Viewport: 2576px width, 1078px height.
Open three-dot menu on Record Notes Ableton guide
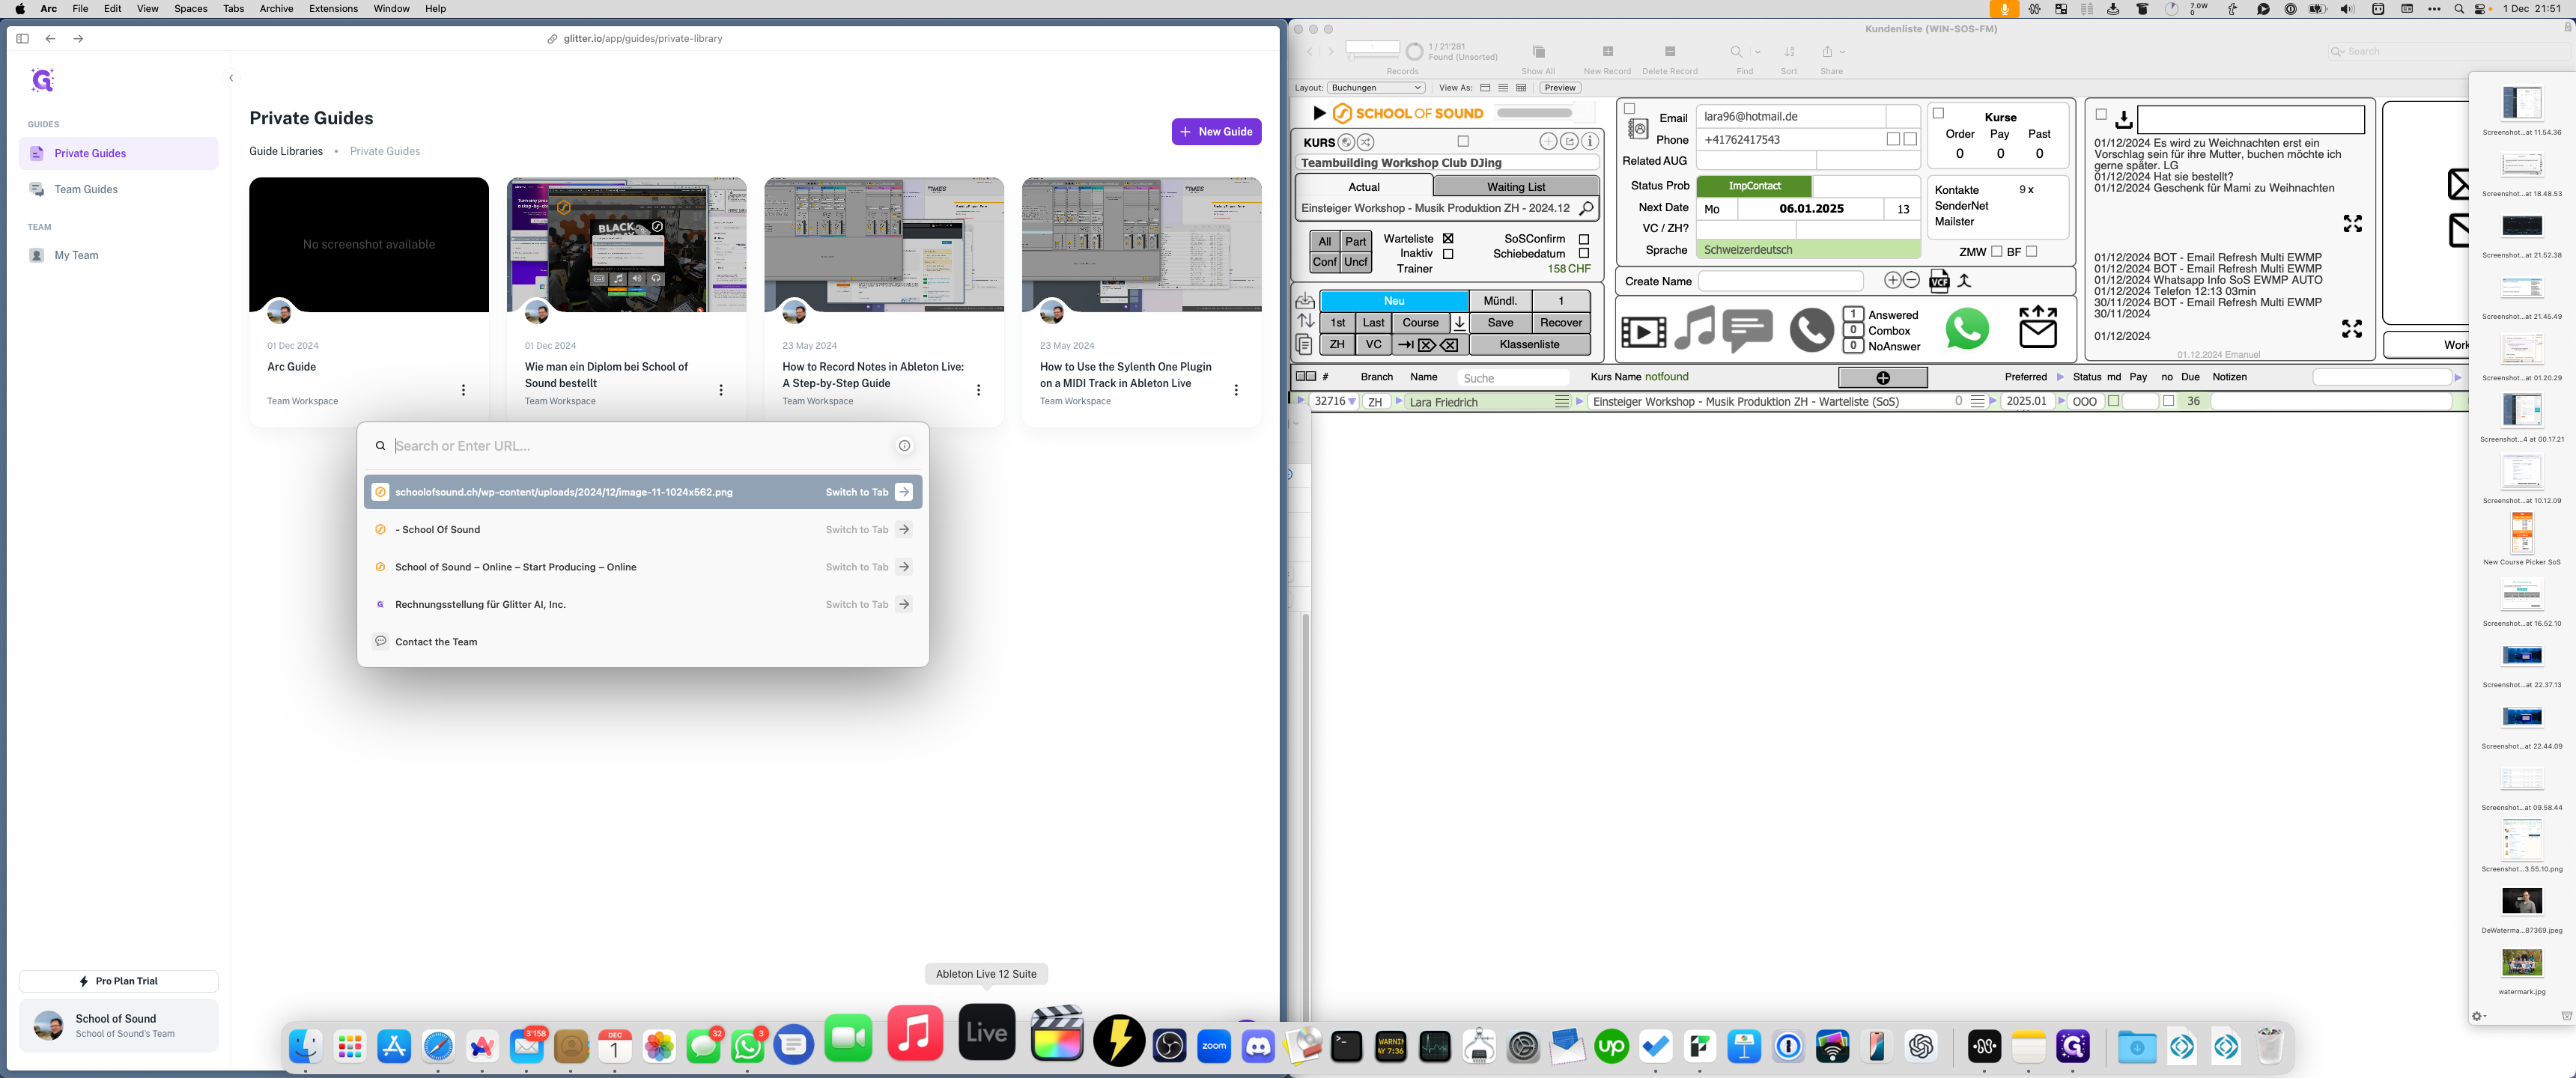pos(978,390)
